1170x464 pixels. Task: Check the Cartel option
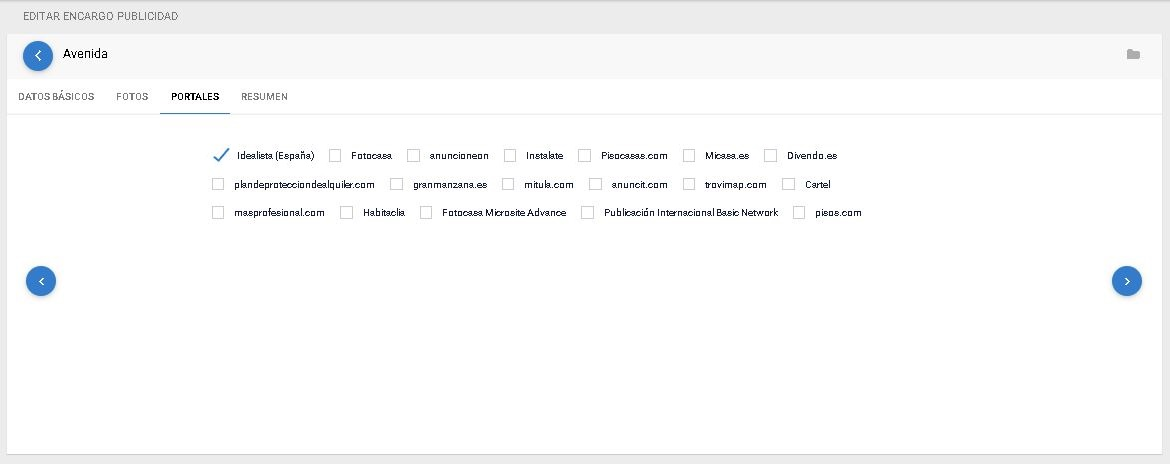pyautogui.click(x=789, y=184)
